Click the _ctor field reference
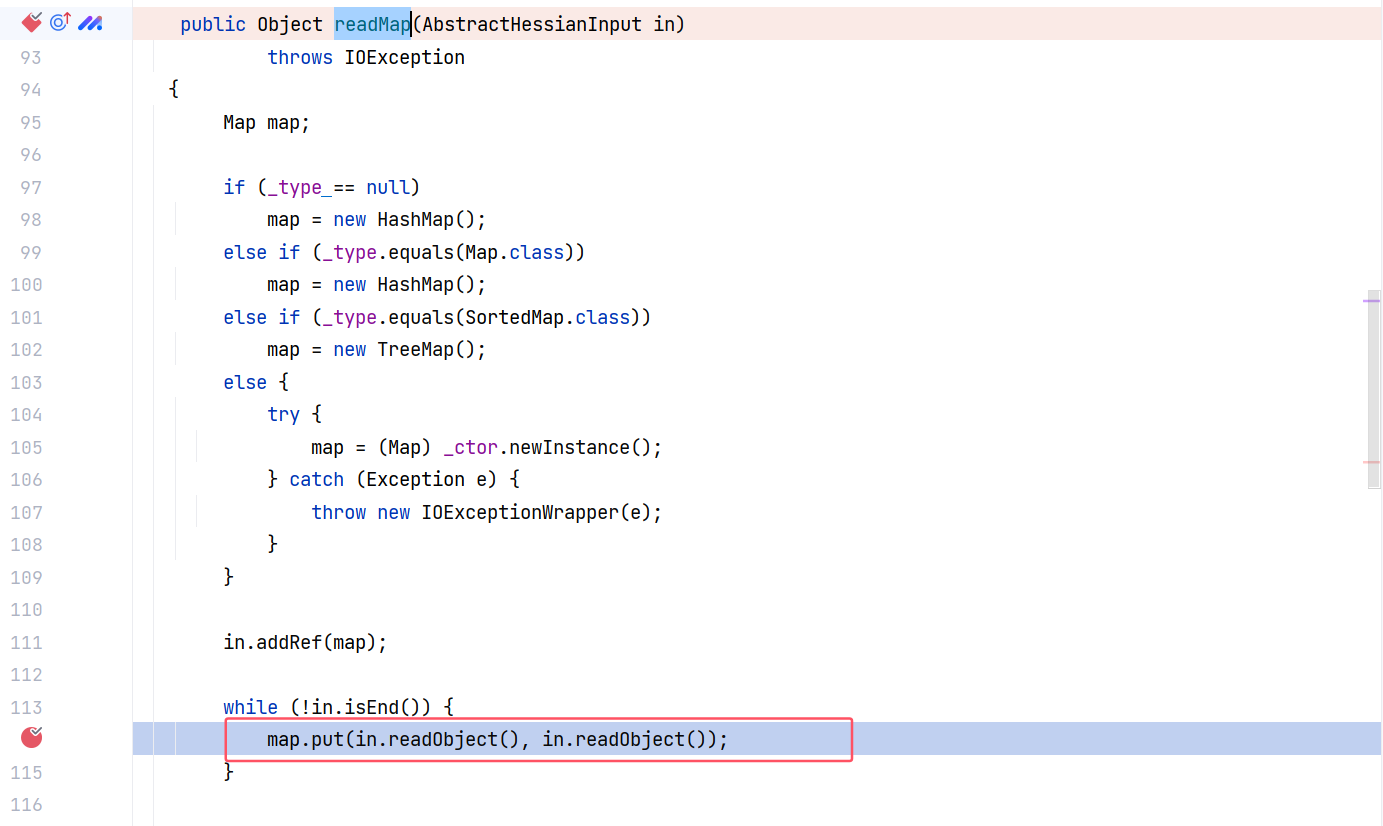This screenshot has height=826, width=1383. [x=470, y=447]
